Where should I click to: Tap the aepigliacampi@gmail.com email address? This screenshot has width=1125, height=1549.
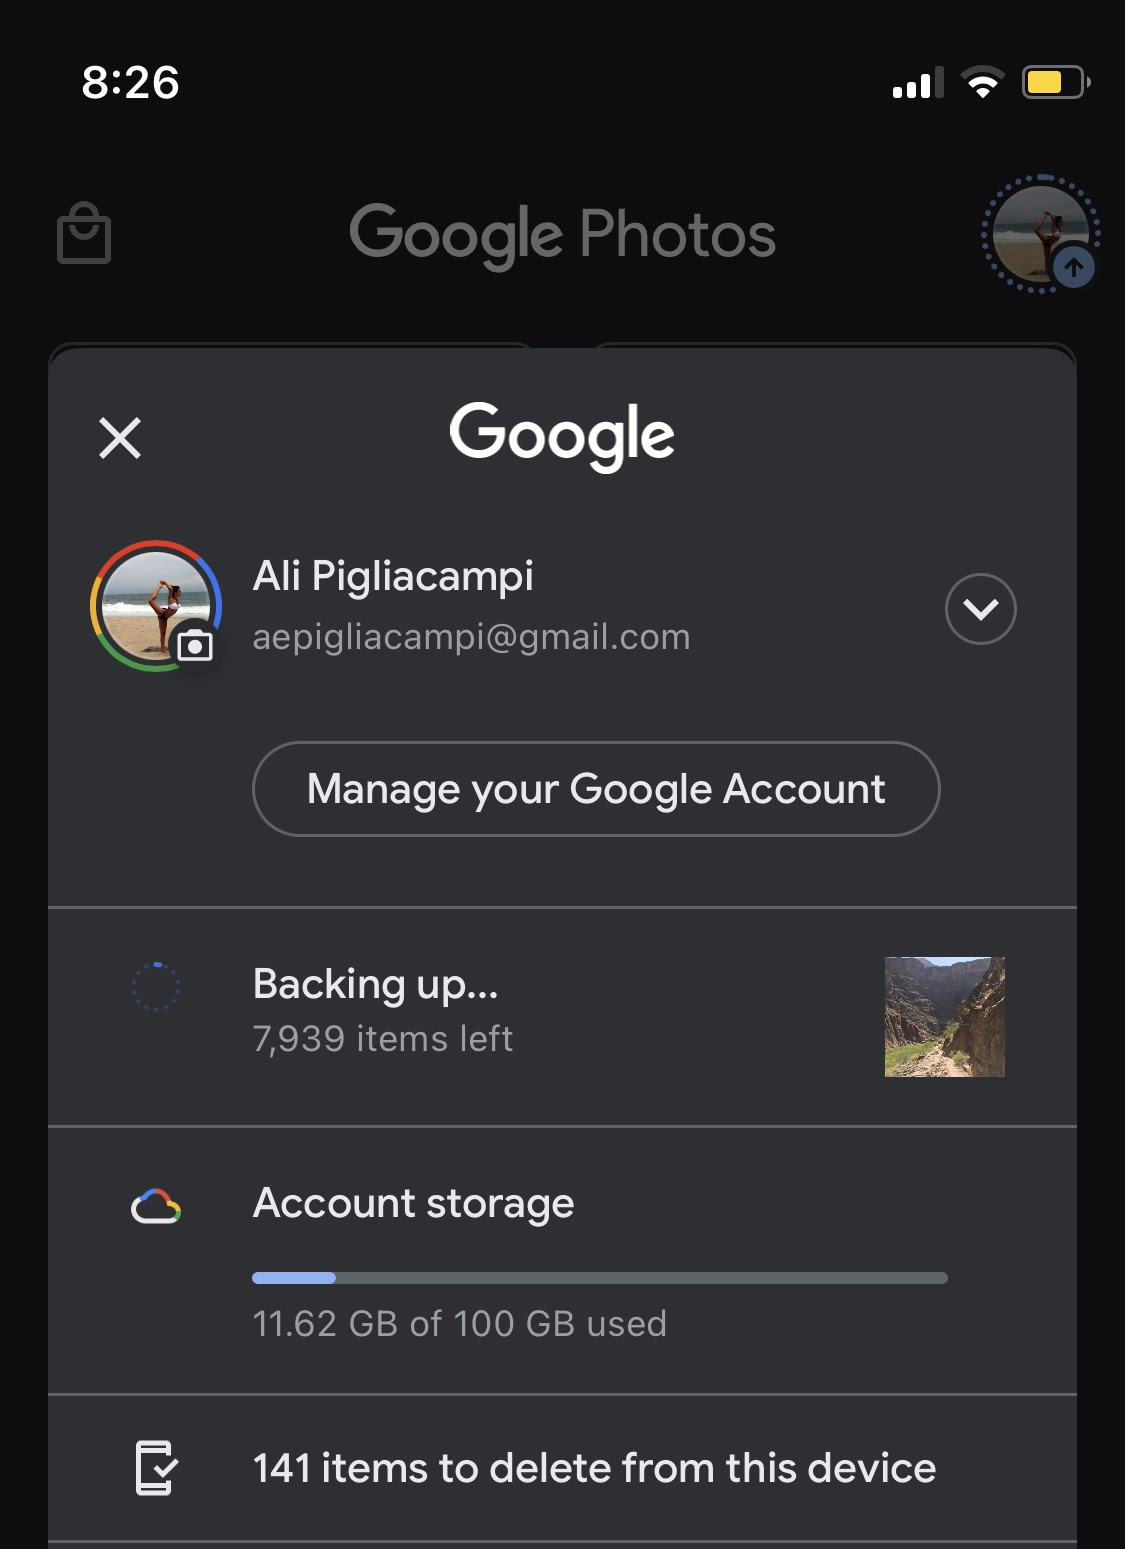coord(471,637)
